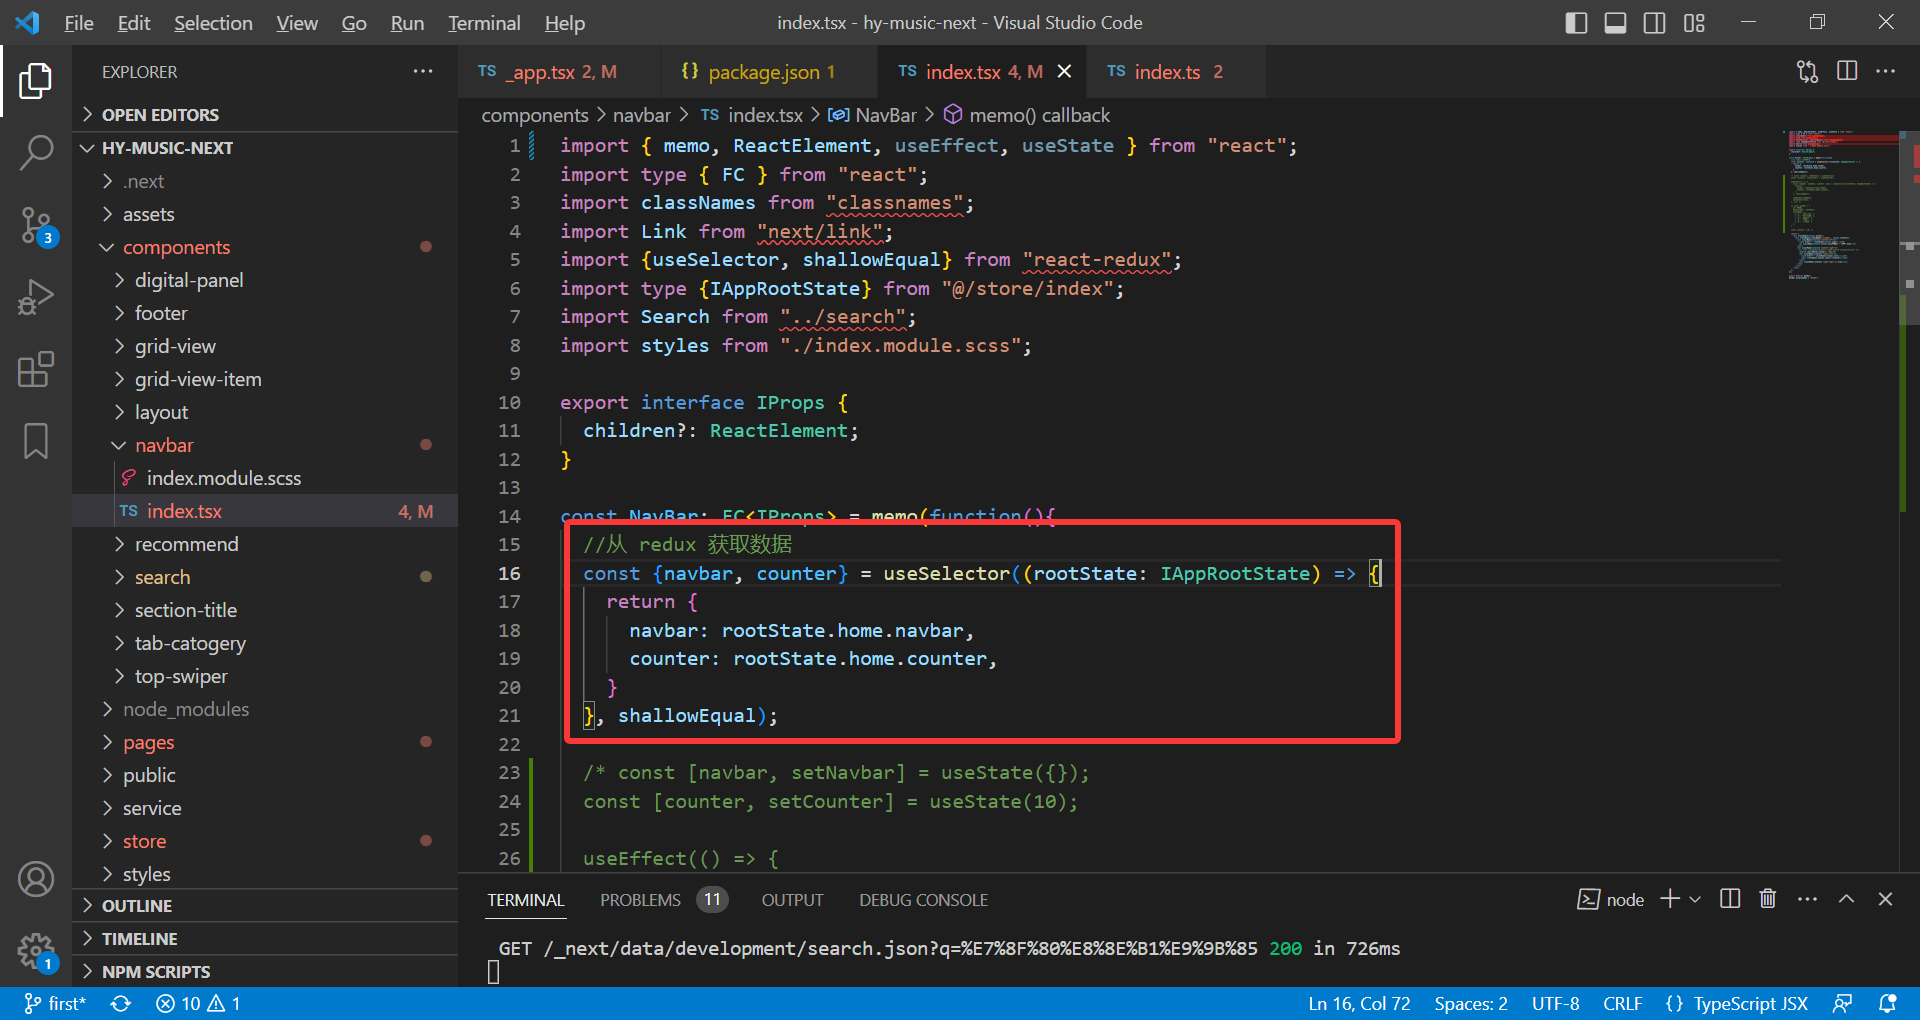Expand the NPM SCRIPTS section
The image size is (1920, 1020).
coord(265,972)
